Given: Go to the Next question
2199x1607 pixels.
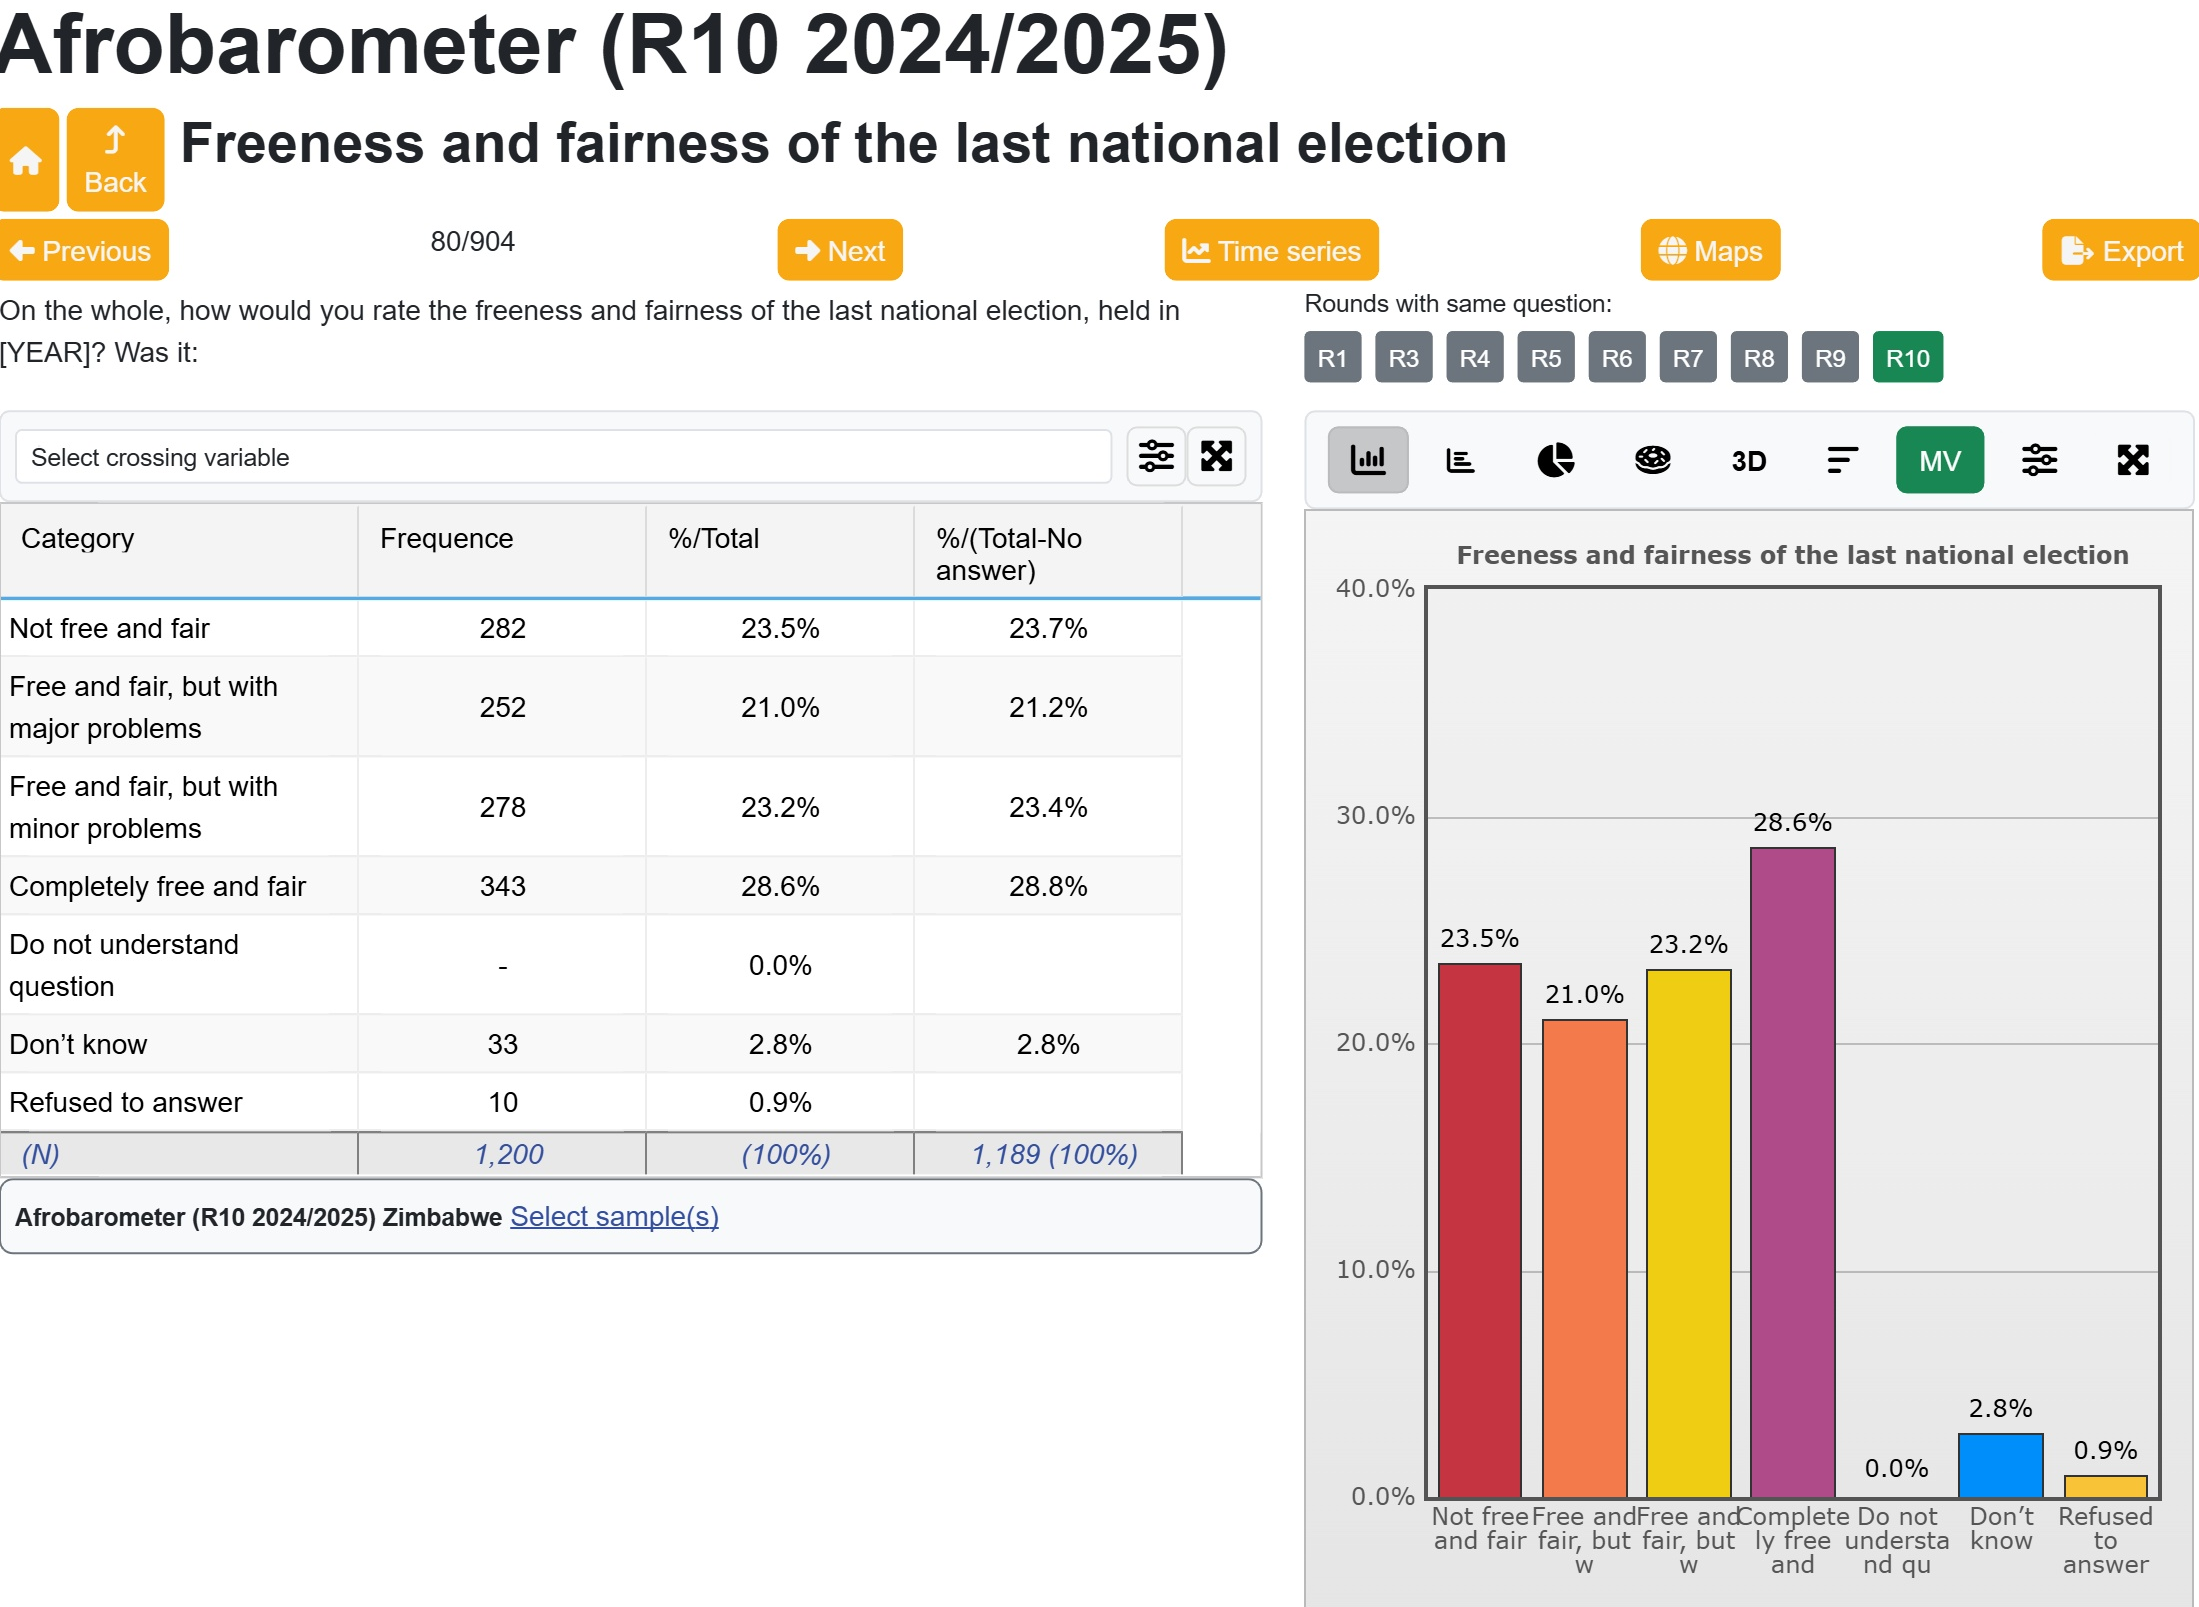Looking at the screenshot, I should [x=840, y=250].
